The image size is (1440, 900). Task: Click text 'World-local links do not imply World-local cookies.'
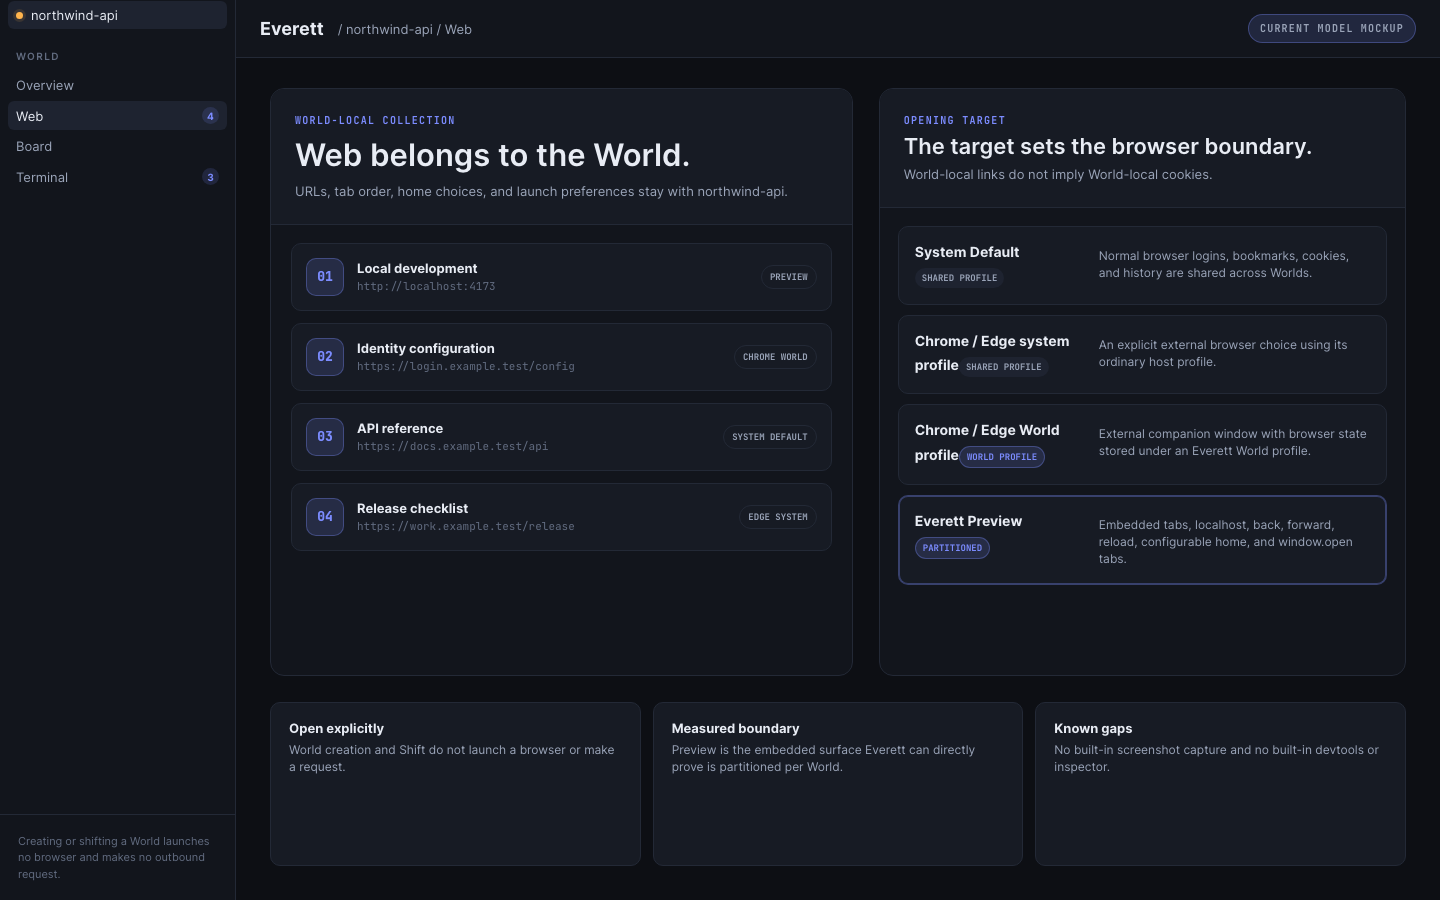[1058, 174]
